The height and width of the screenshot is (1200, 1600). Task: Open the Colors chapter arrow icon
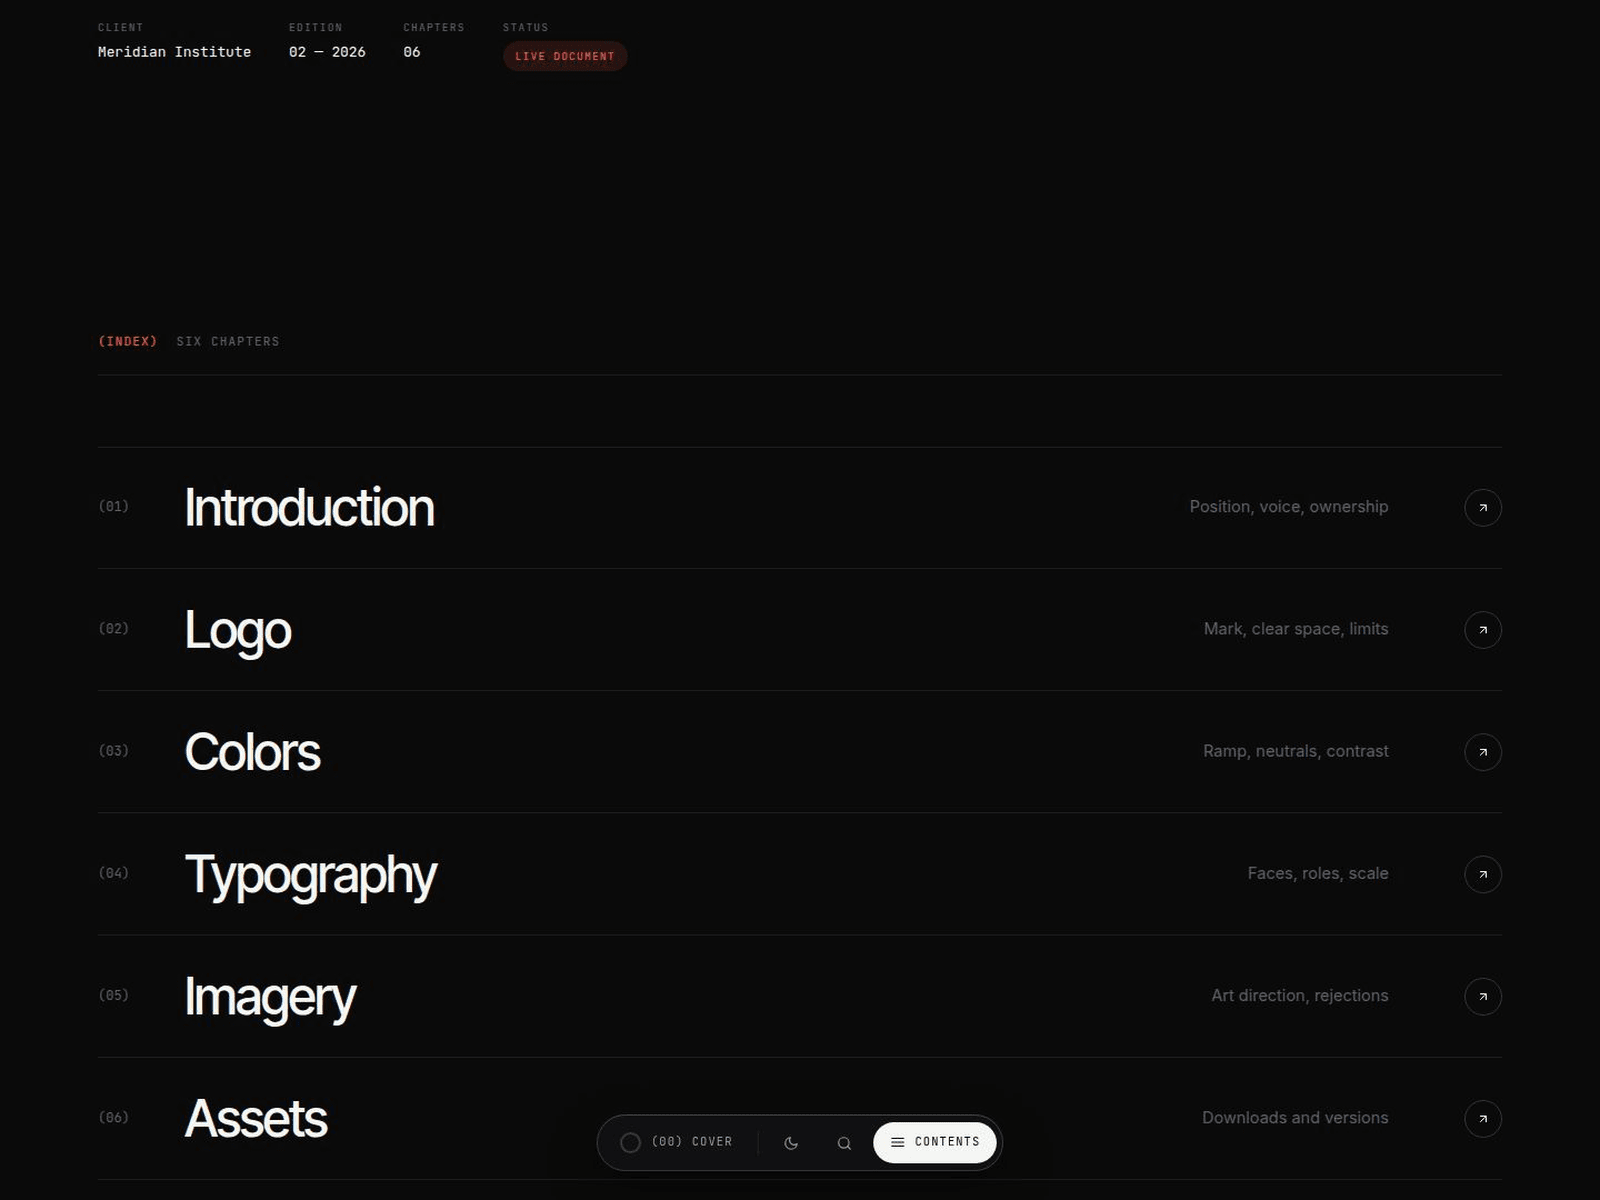pyautogui.click(x=1483, y=752)
